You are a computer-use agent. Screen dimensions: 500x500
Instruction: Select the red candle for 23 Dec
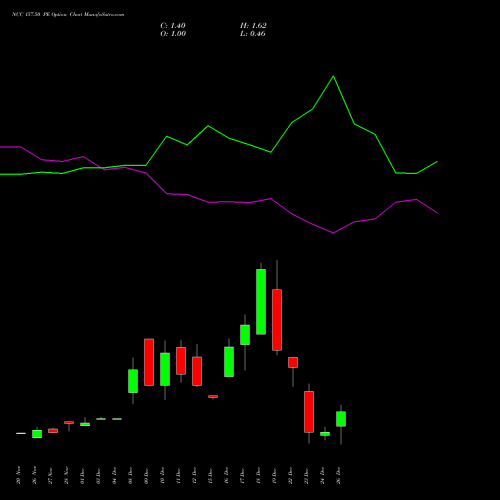[x=309, y=412]
